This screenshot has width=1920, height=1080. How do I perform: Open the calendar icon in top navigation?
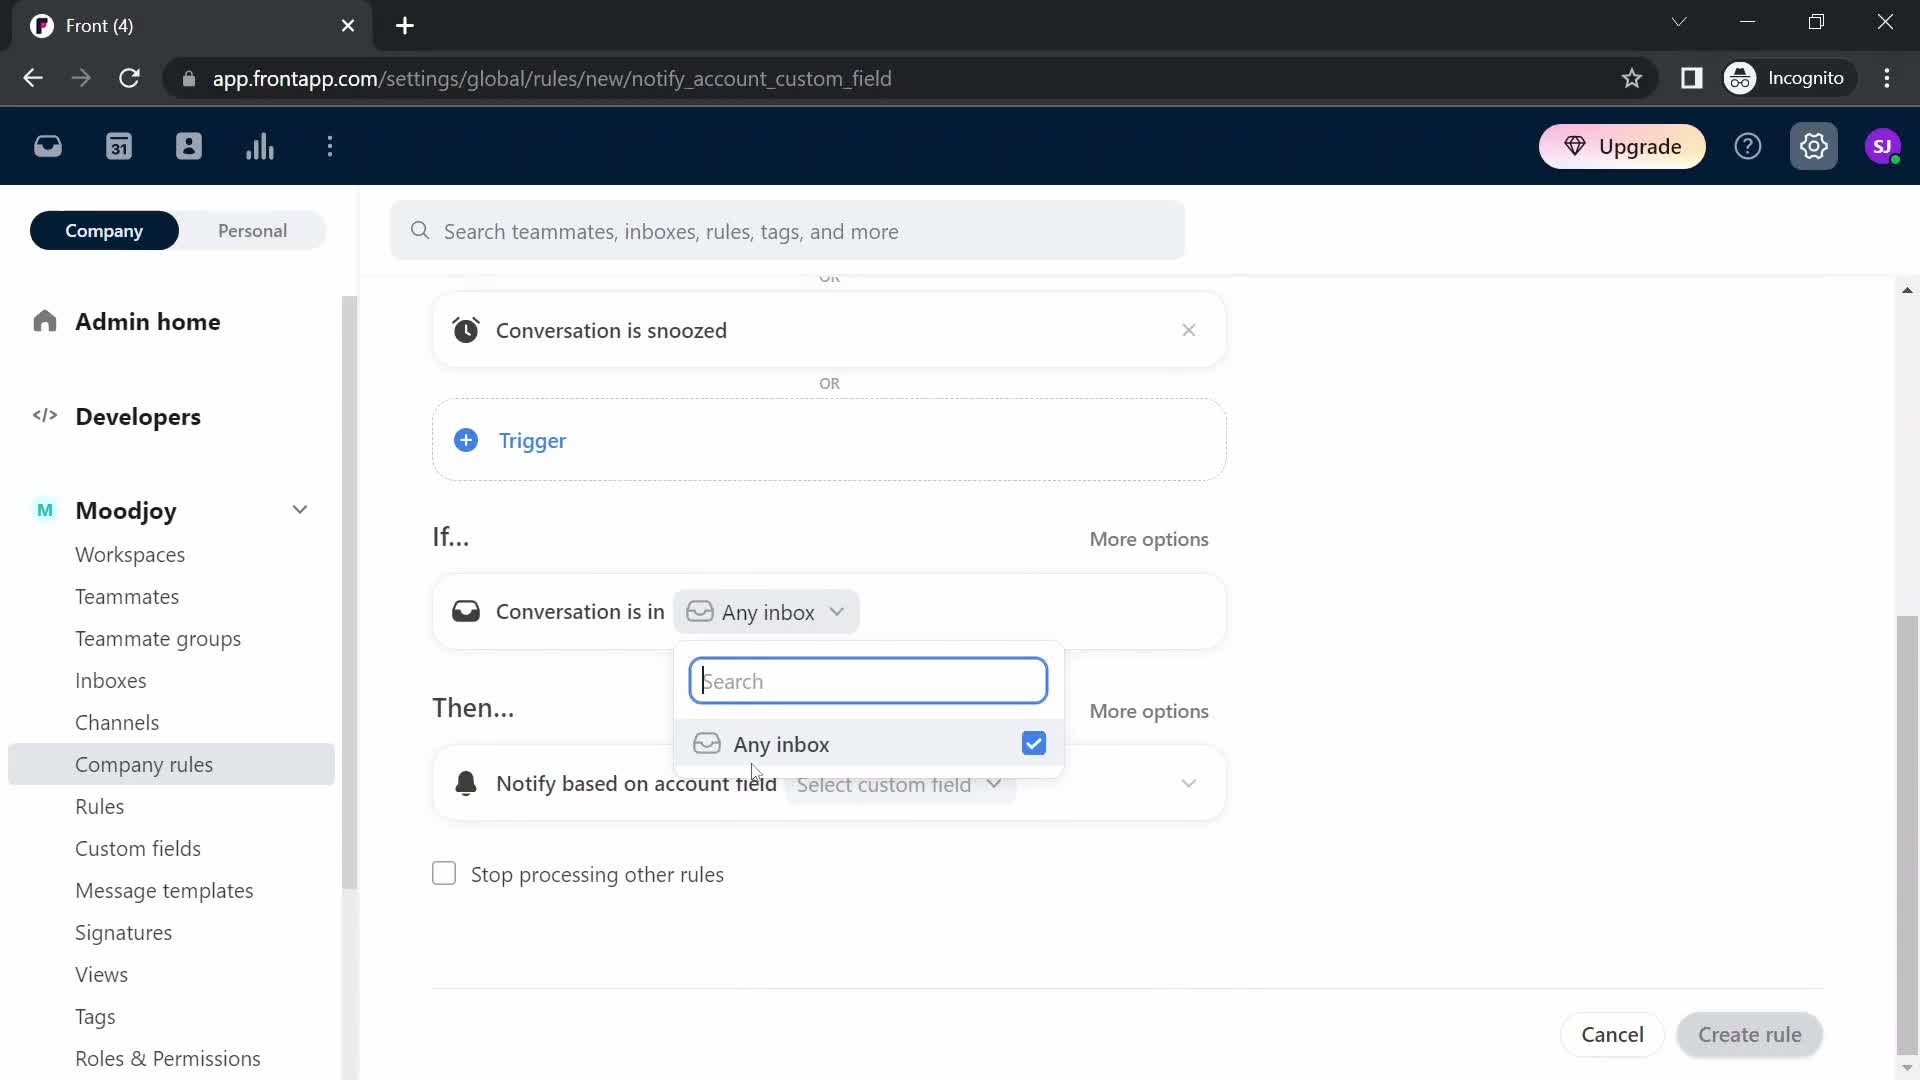119,147
